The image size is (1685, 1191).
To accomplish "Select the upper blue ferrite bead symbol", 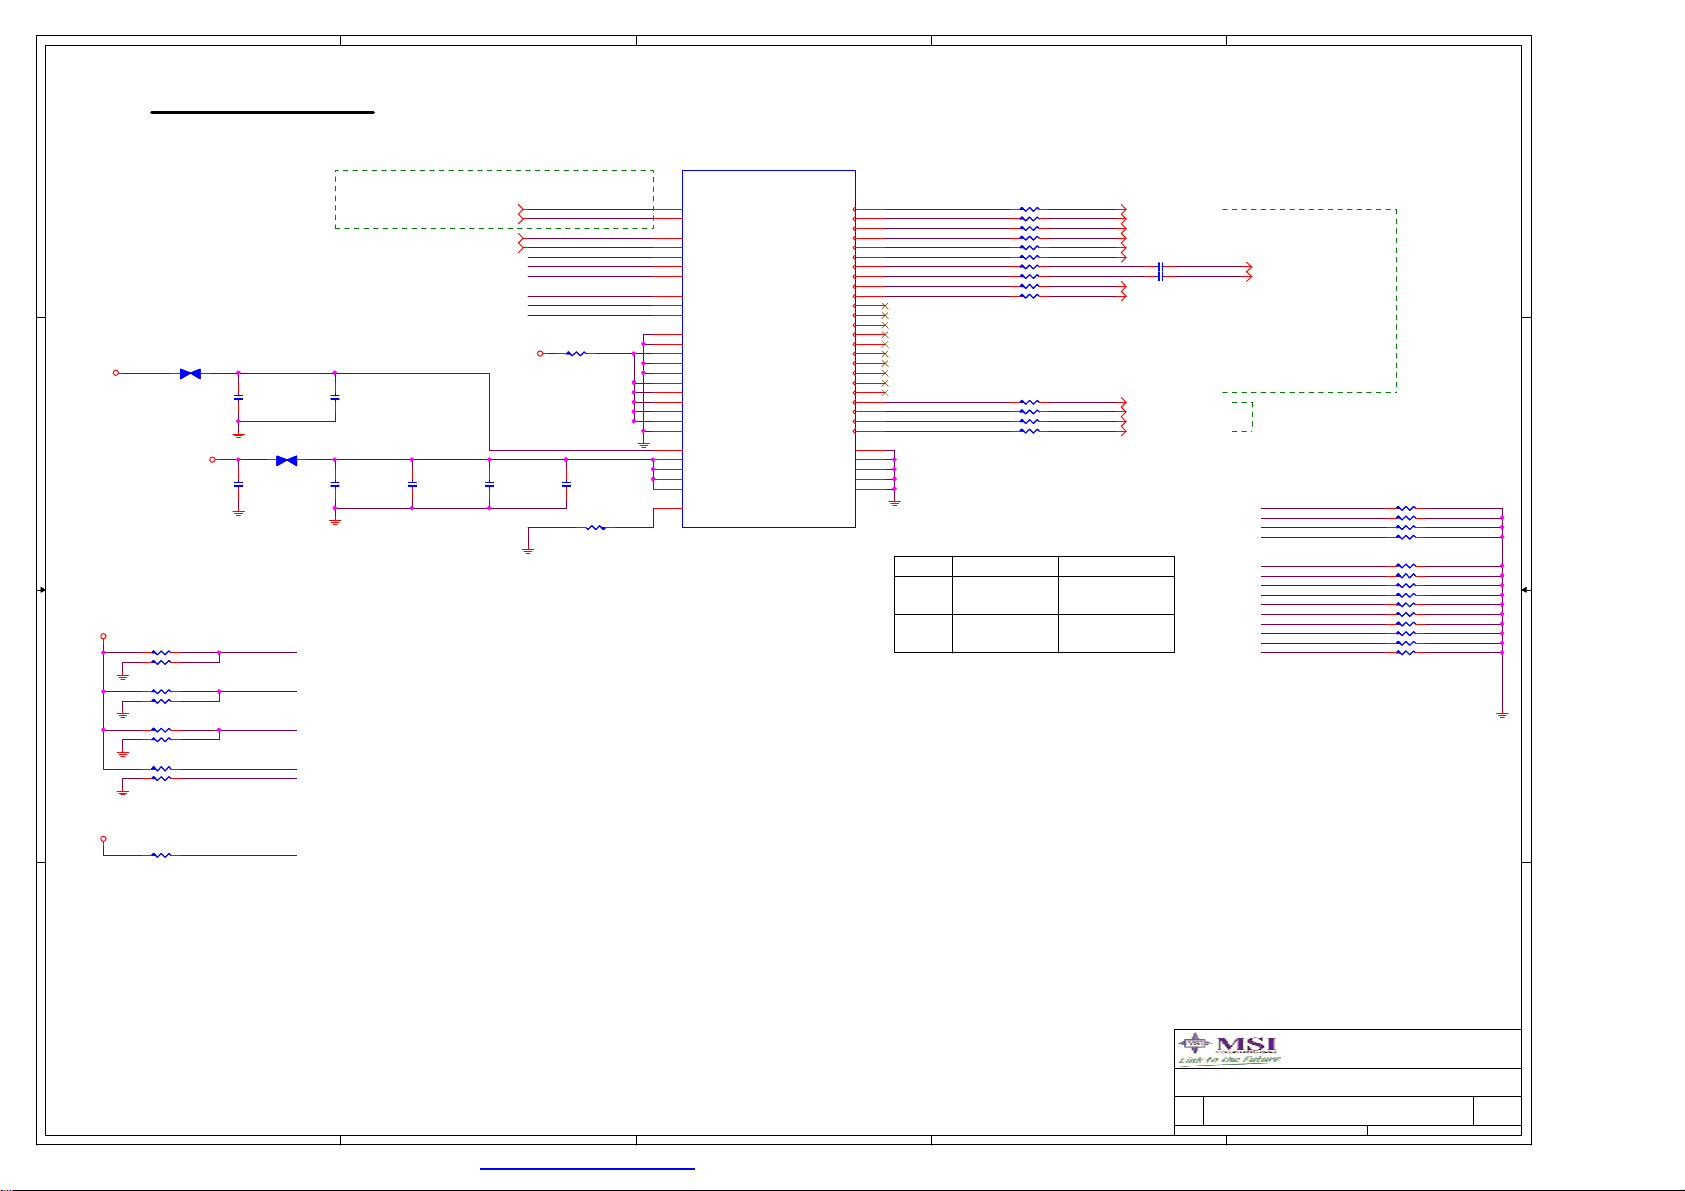I will 190,373.
